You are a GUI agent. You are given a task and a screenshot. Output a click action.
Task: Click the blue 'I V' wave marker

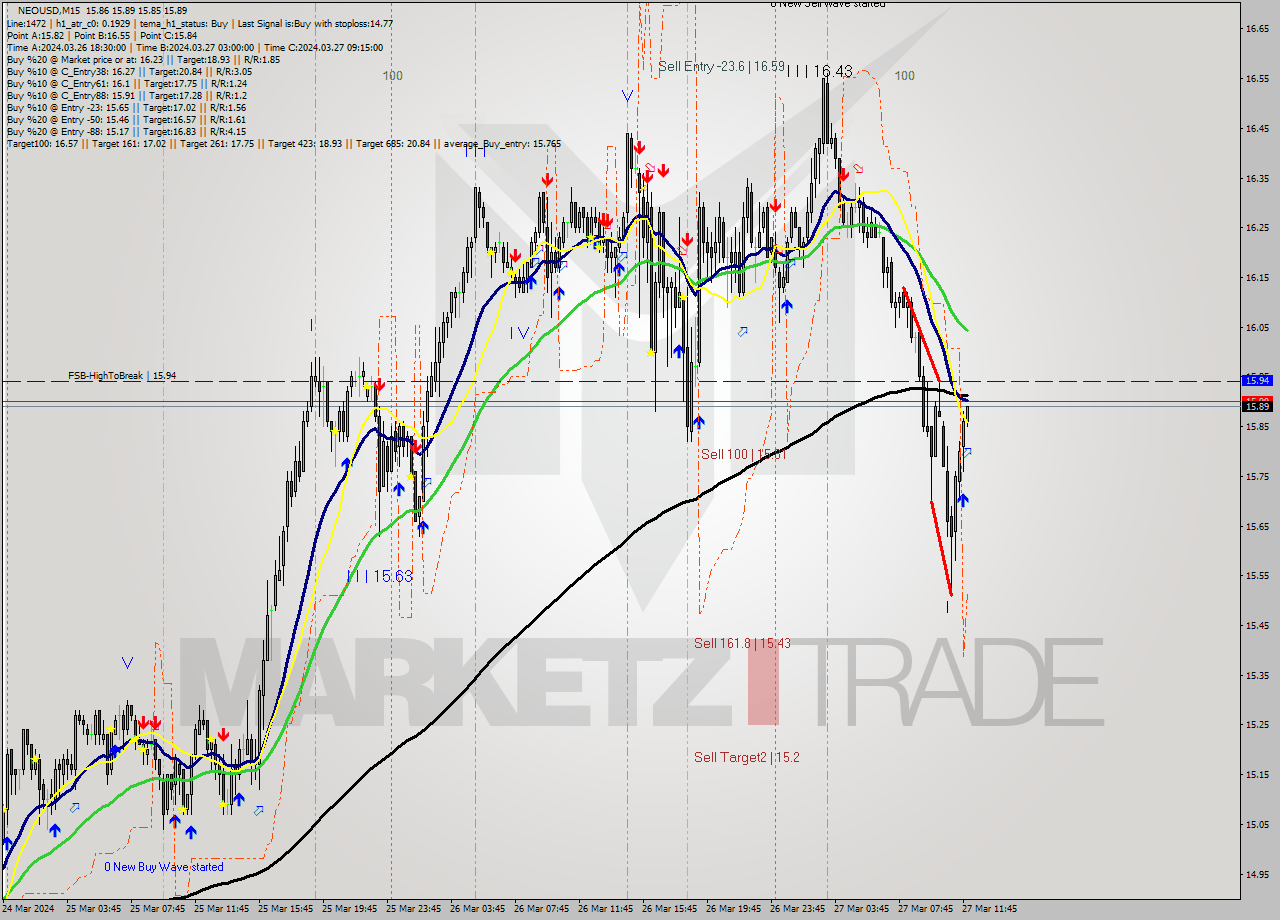[x=519, y=333]
